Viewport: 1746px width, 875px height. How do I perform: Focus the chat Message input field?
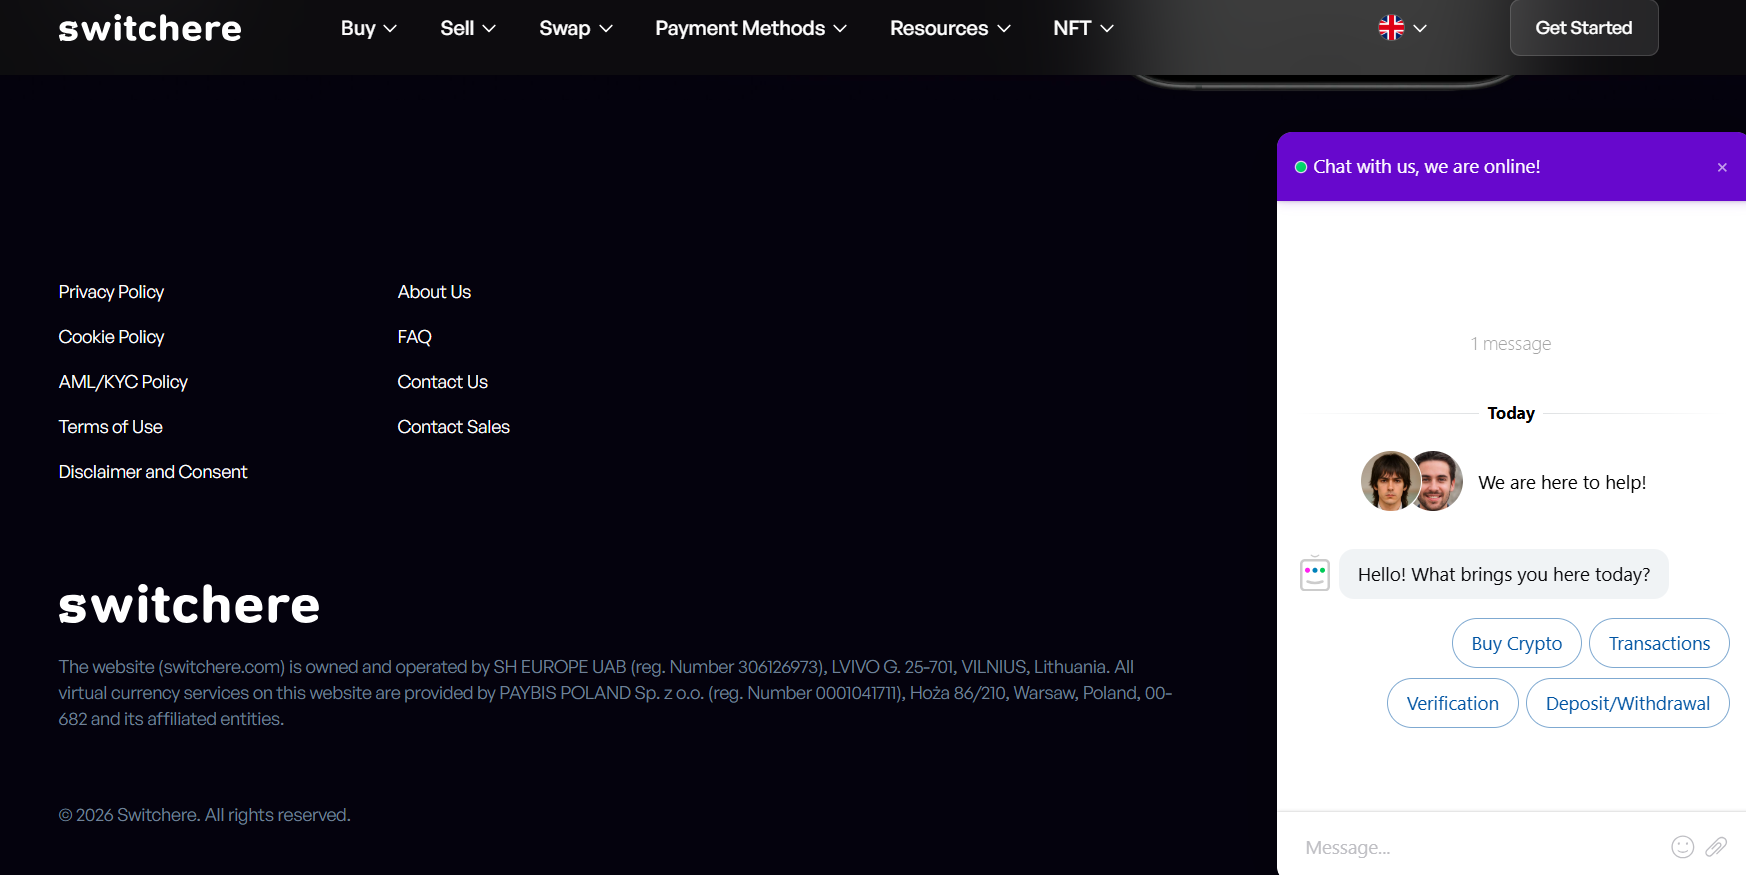(x=1480, y=847)
